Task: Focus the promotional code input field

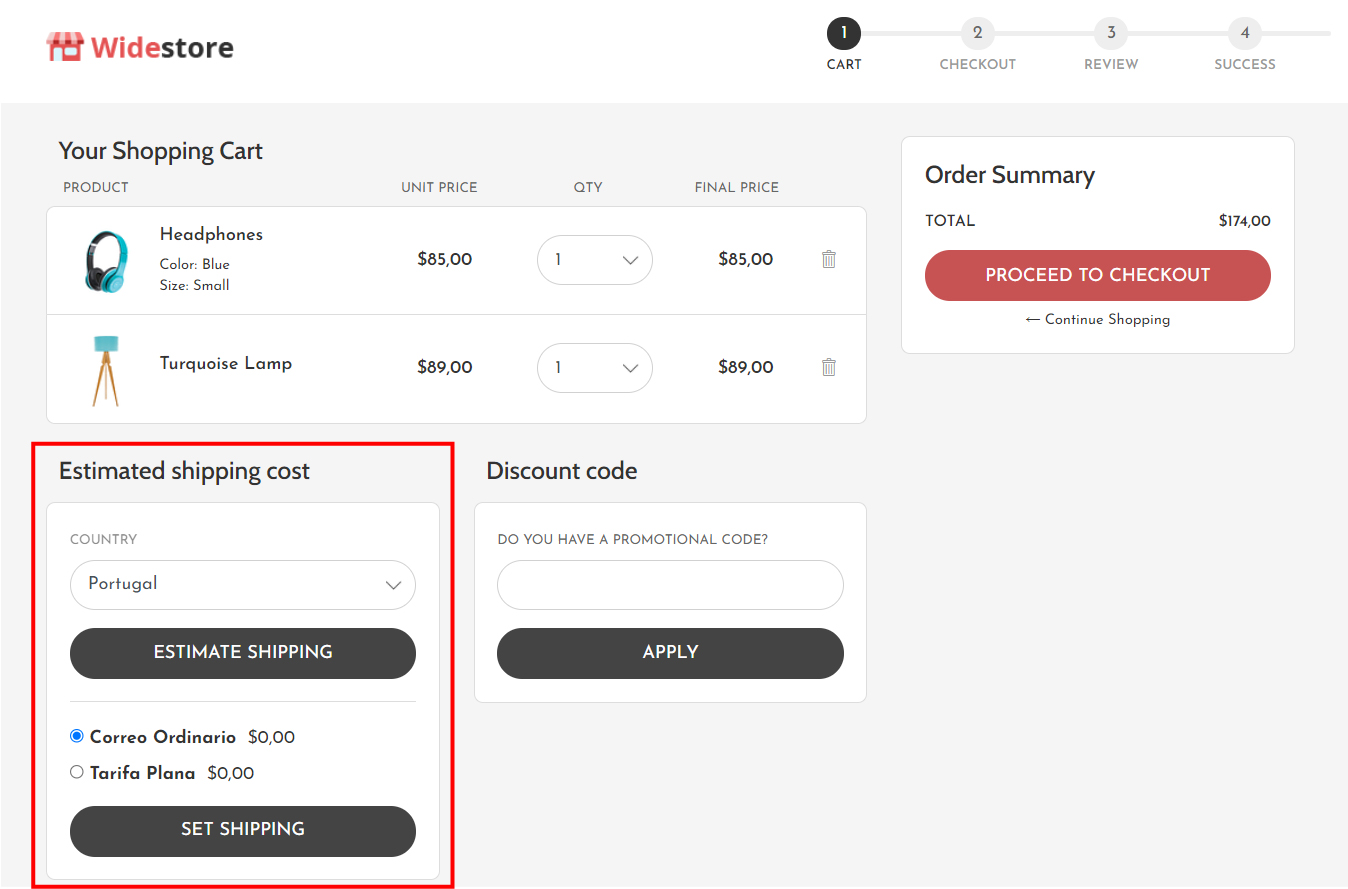Action: [x=670, y=585]
